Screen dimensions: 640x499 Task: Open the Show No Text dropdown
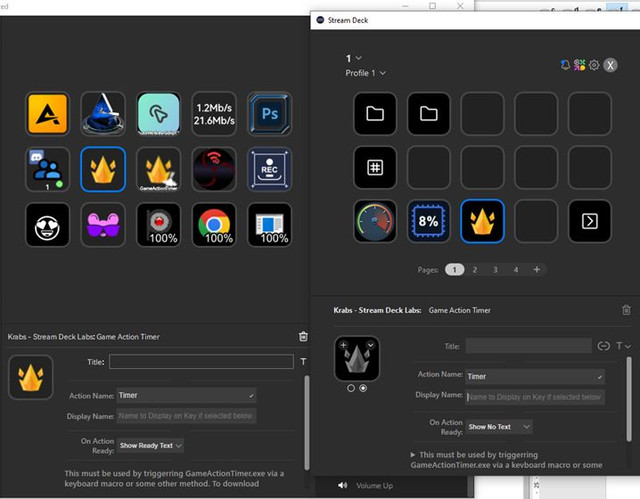tap(499, 427)
